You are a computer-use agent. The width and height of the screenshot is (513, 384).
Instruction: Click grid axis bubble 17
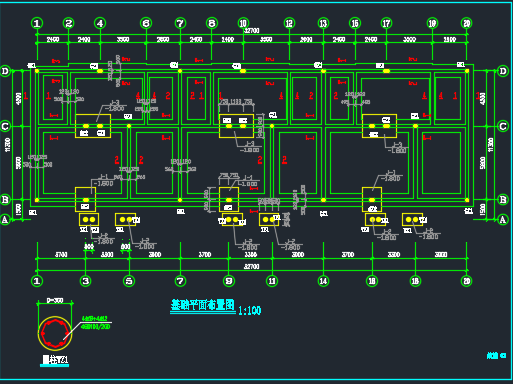pos(386,23)
